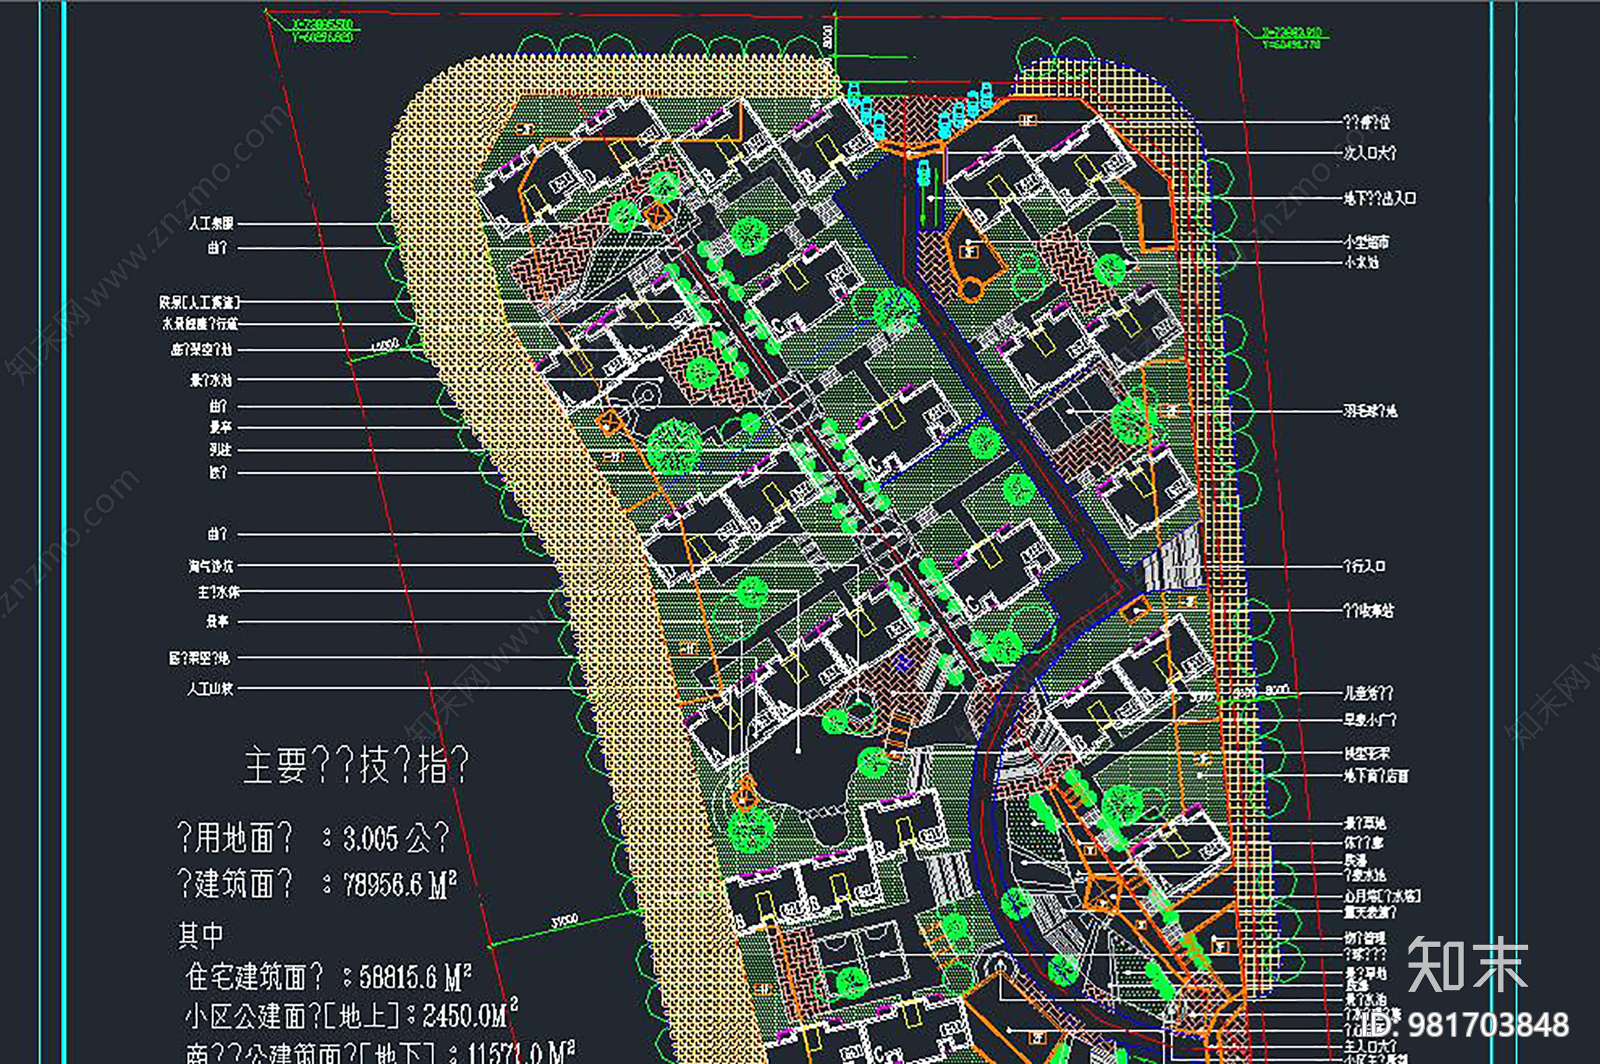Select the "58815.6 M²" residential area value
The height and width of the screenshot is (1064, 1600).
coord(415,976)
